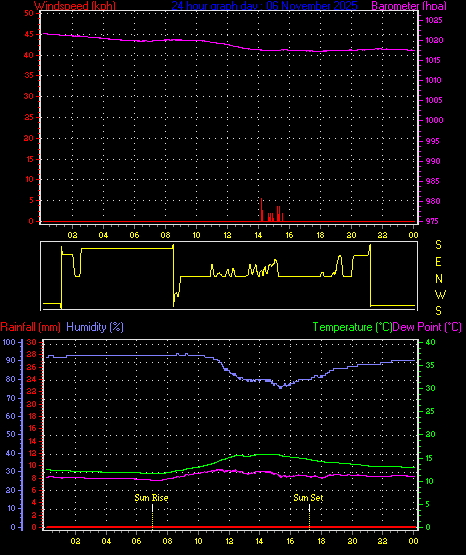Click the 25 temperature axis value
Viewport: 466px width, 555px height.
tap(430, 411)
